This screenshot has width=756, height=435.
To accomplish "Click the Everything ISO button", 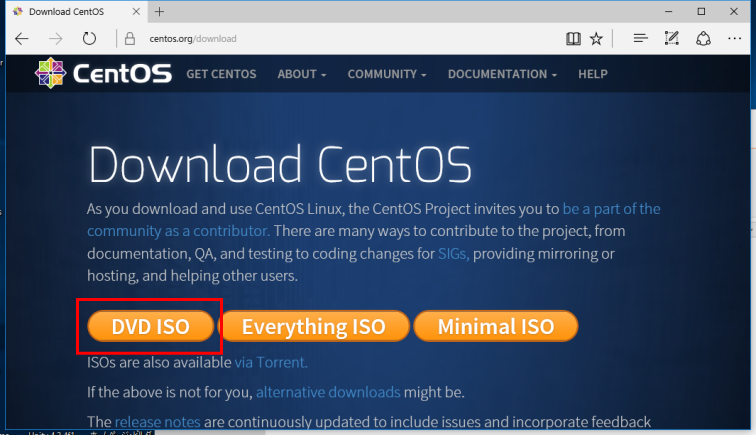I will click(314, 326).
